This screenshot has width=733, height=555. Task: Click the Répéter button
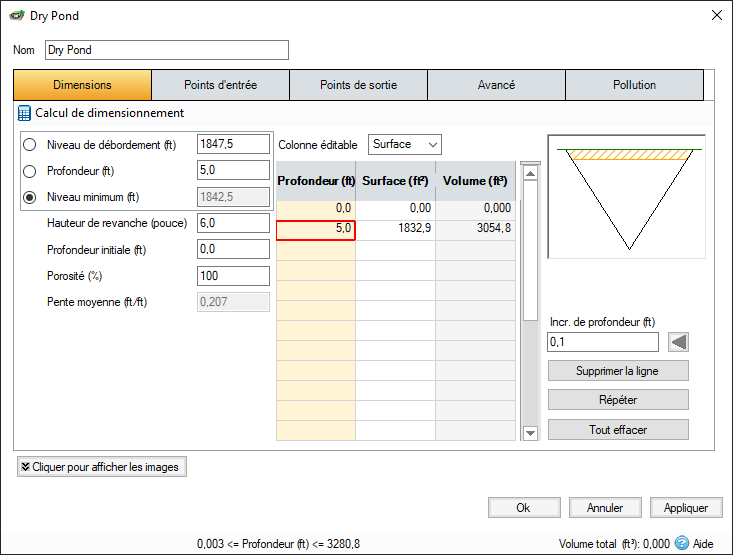point(618,400)
